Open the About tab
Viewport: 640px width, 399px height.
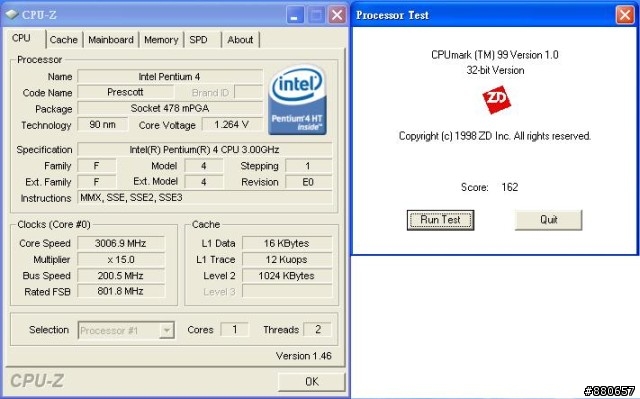[240, 40]
